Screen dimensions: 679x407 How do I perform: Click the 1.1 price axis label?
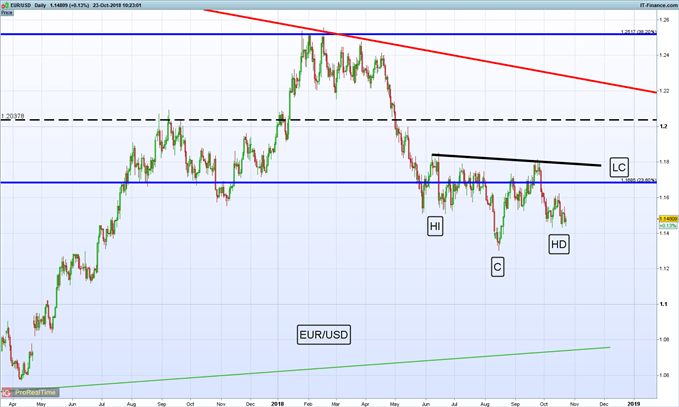tap(663, 304)
